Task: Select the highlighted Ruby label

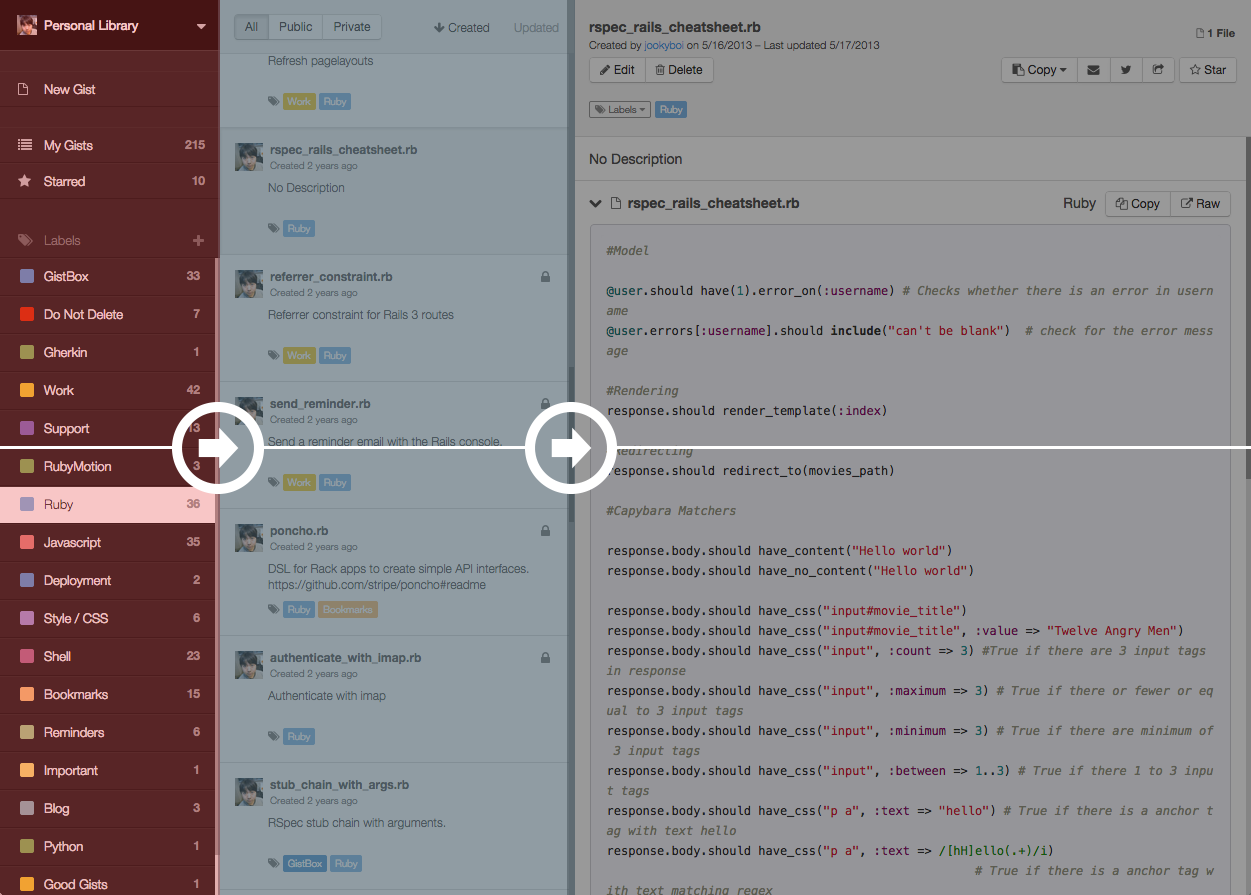Action: 107,504
